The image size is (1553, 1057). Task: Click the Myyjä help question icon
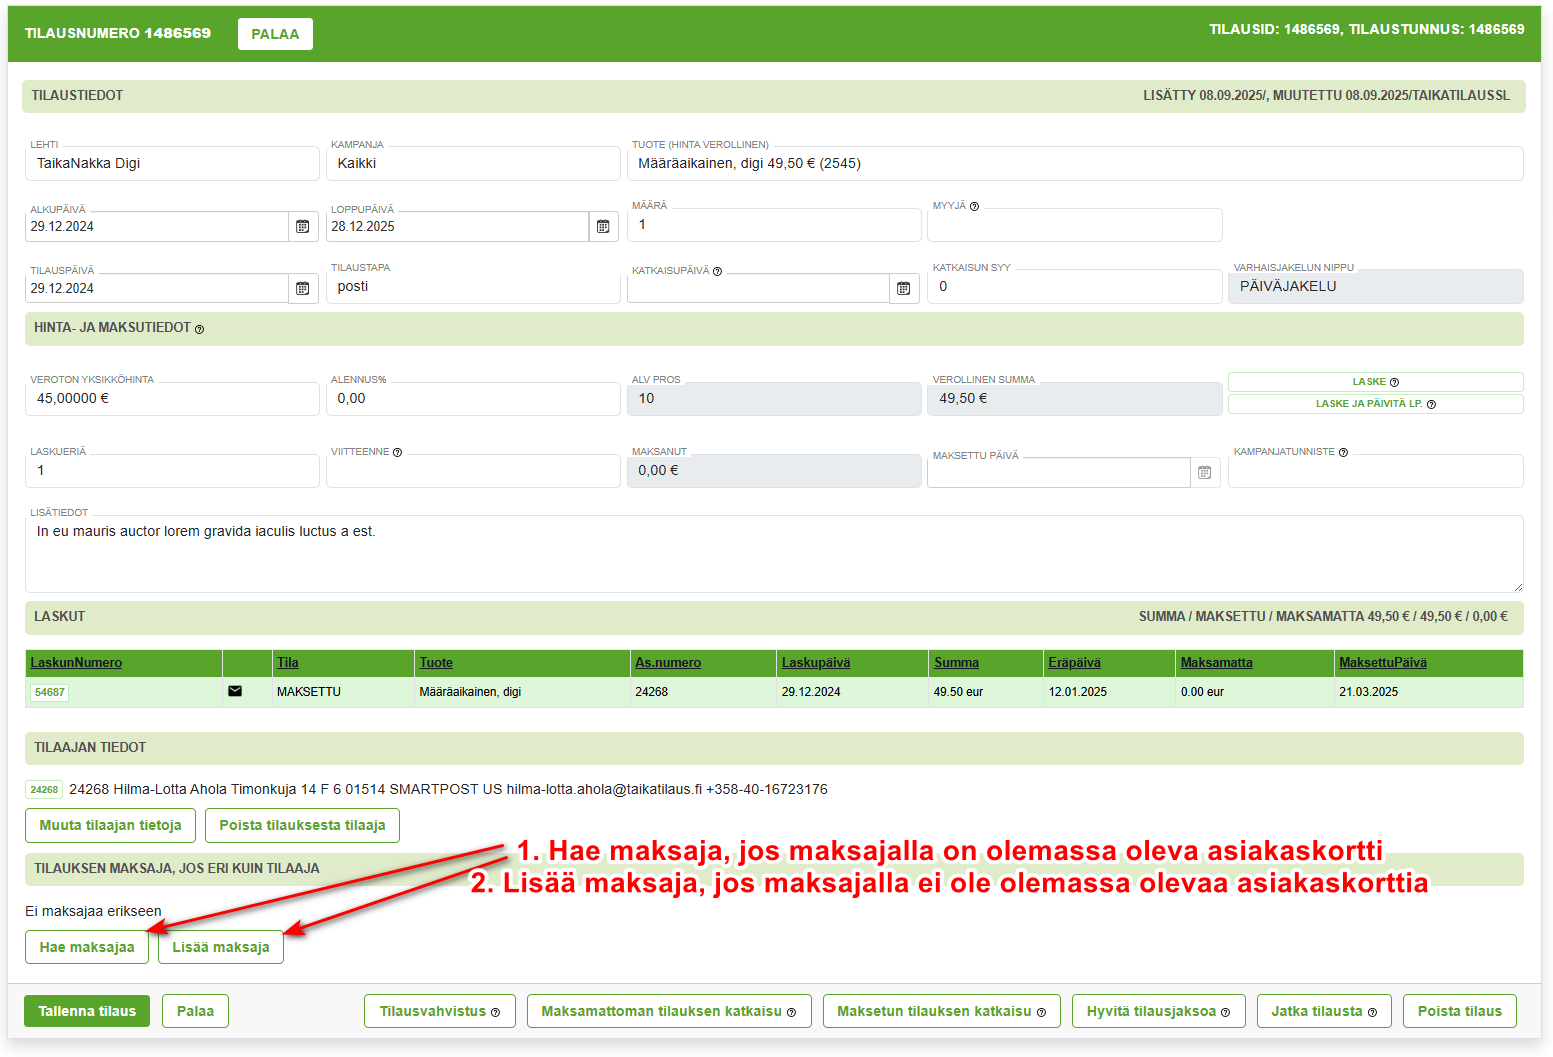(x=974, y=207)
